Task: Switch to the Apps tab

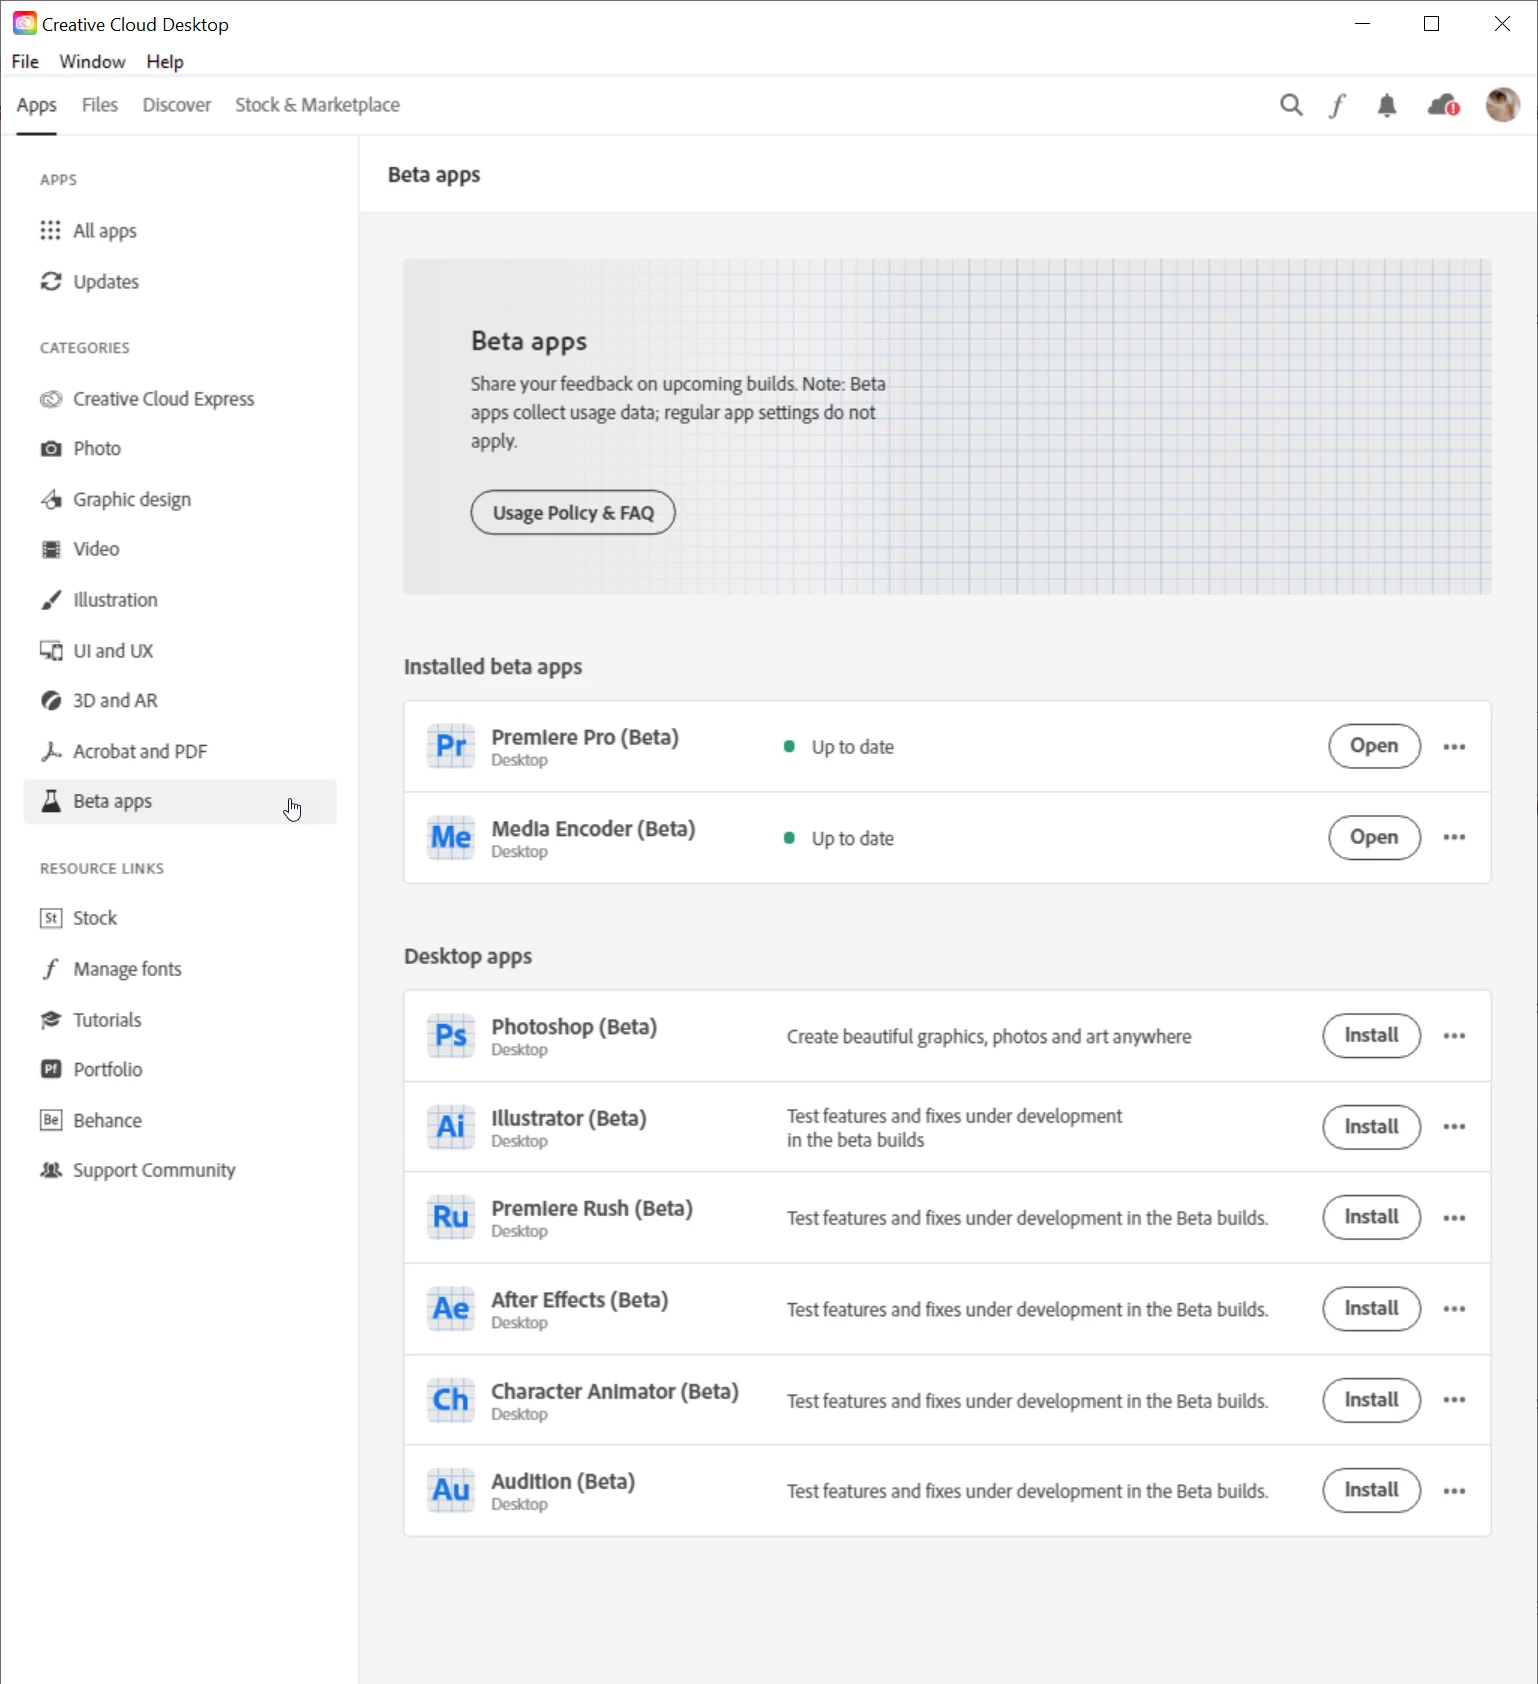Action: [x=36, y=105]
